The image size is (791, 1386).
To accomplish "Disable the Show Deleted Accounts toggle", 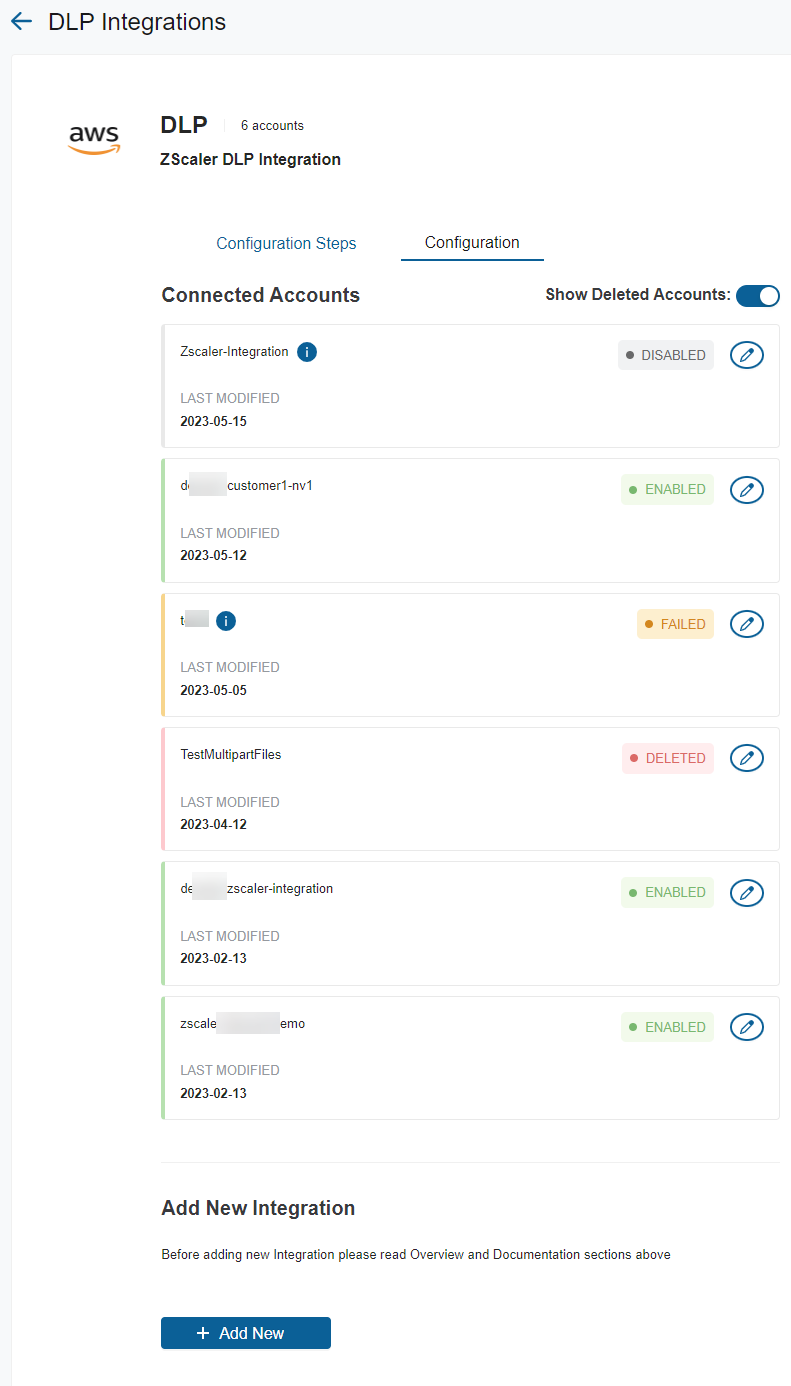I will tap(757, 296).
